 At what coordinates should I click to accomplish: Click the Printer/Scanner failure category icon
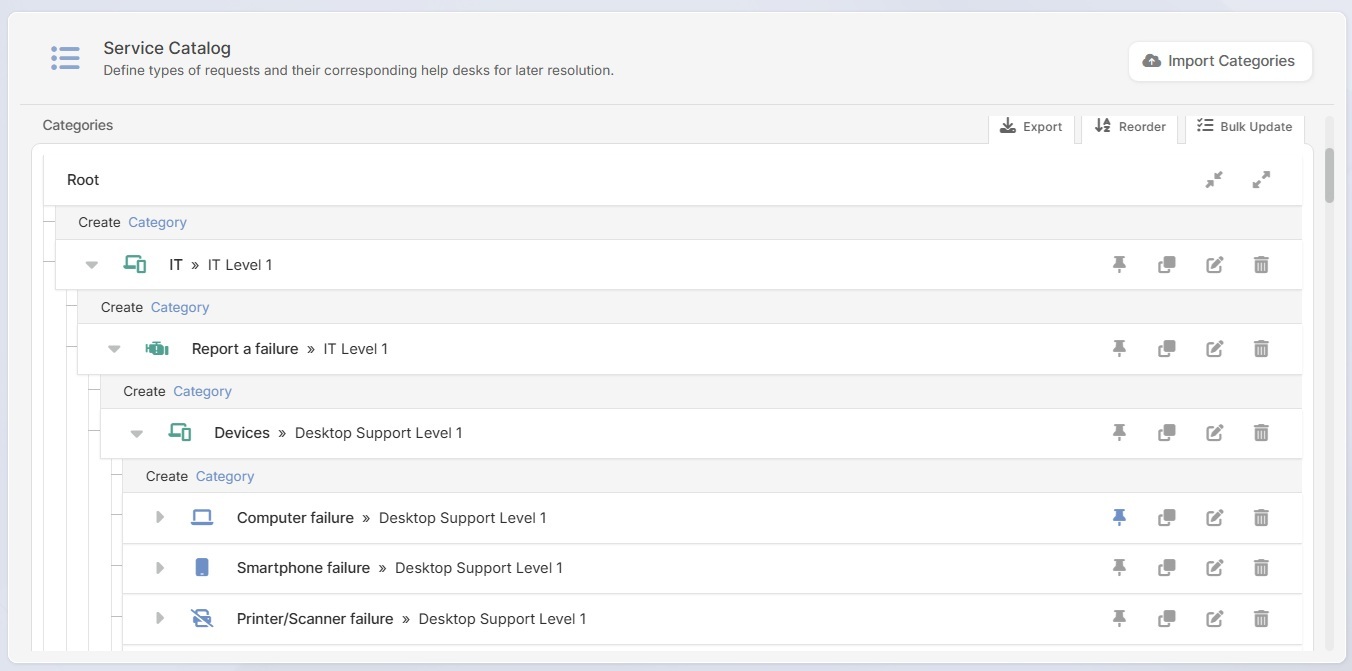click(203, 618)
